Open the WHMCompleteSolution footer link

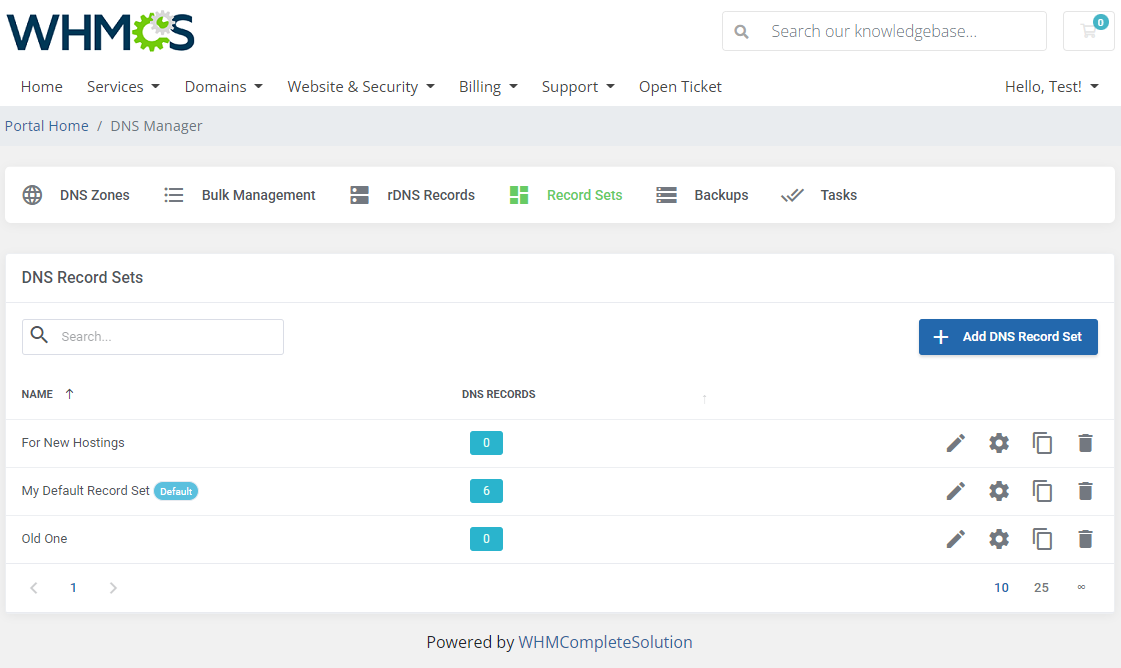tap(605, 642)
